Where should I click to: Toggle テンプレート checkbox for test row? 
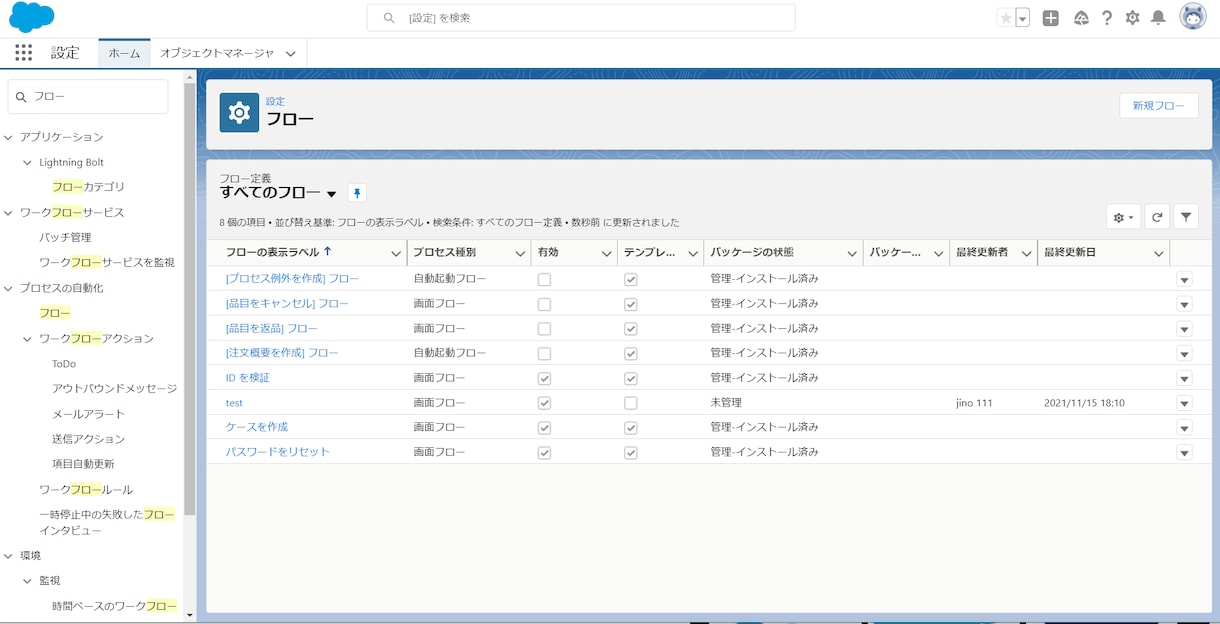[630, 403]
